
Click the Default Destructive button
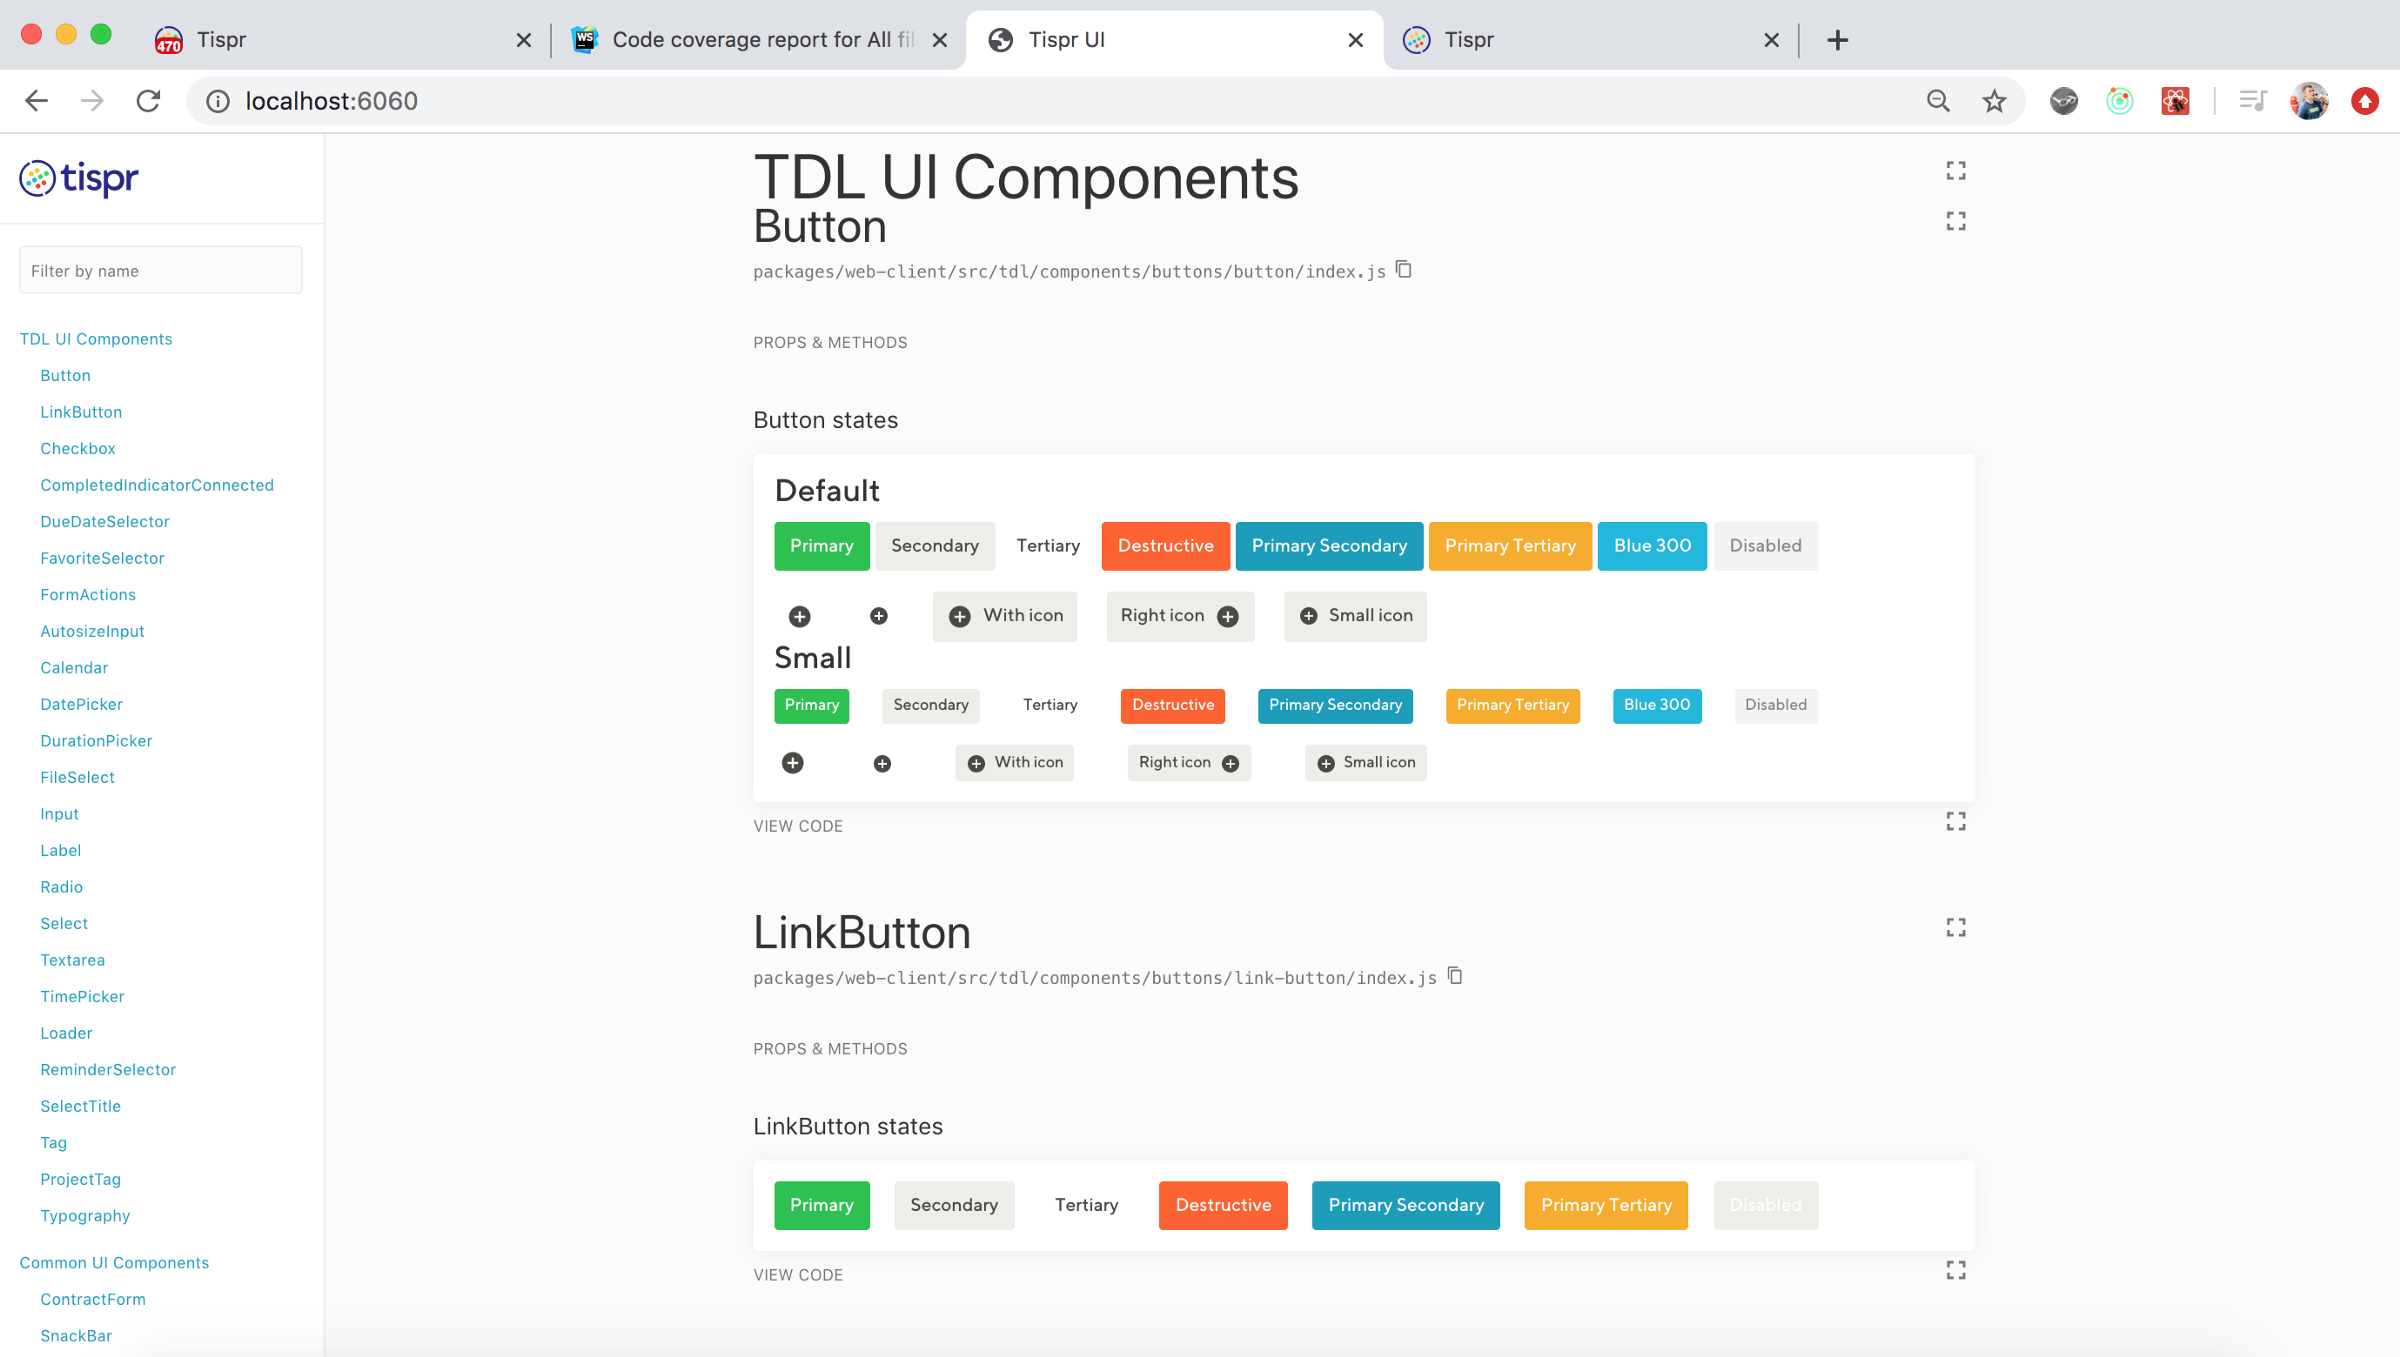click(1165, 546)
